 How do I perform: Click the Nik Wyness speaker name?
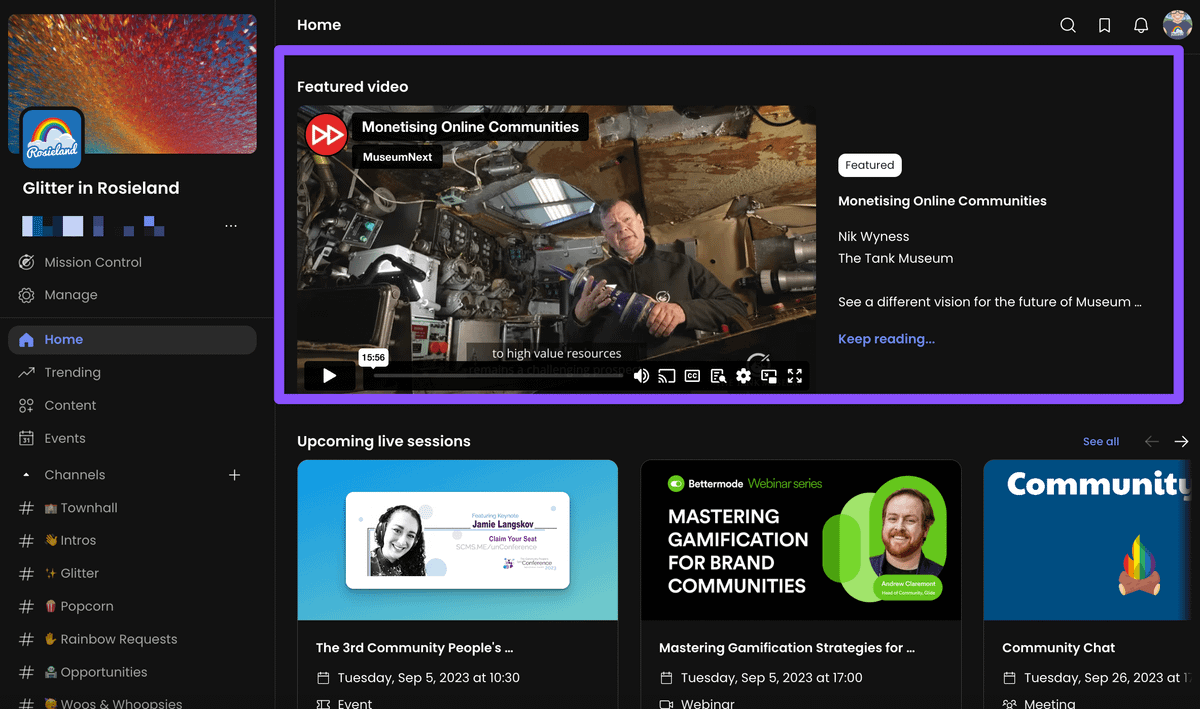click(873, 237)
